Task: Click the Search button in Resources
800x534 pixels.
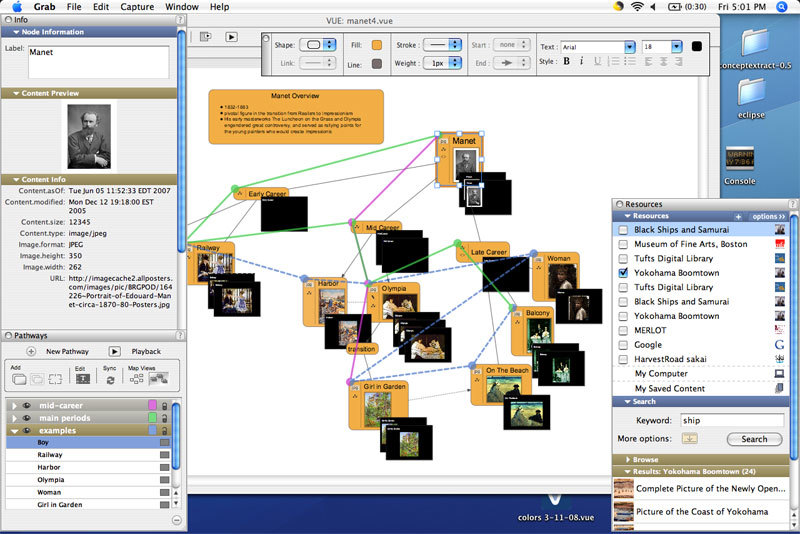Action: point(754,439)
